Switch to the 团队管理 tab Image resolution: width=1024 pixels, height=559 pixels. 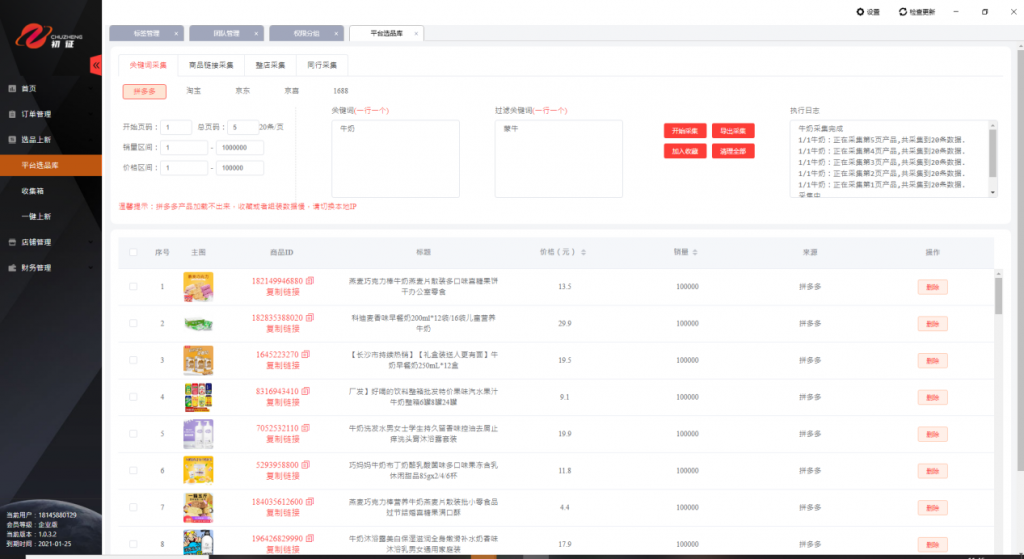(x=226, y=33)
